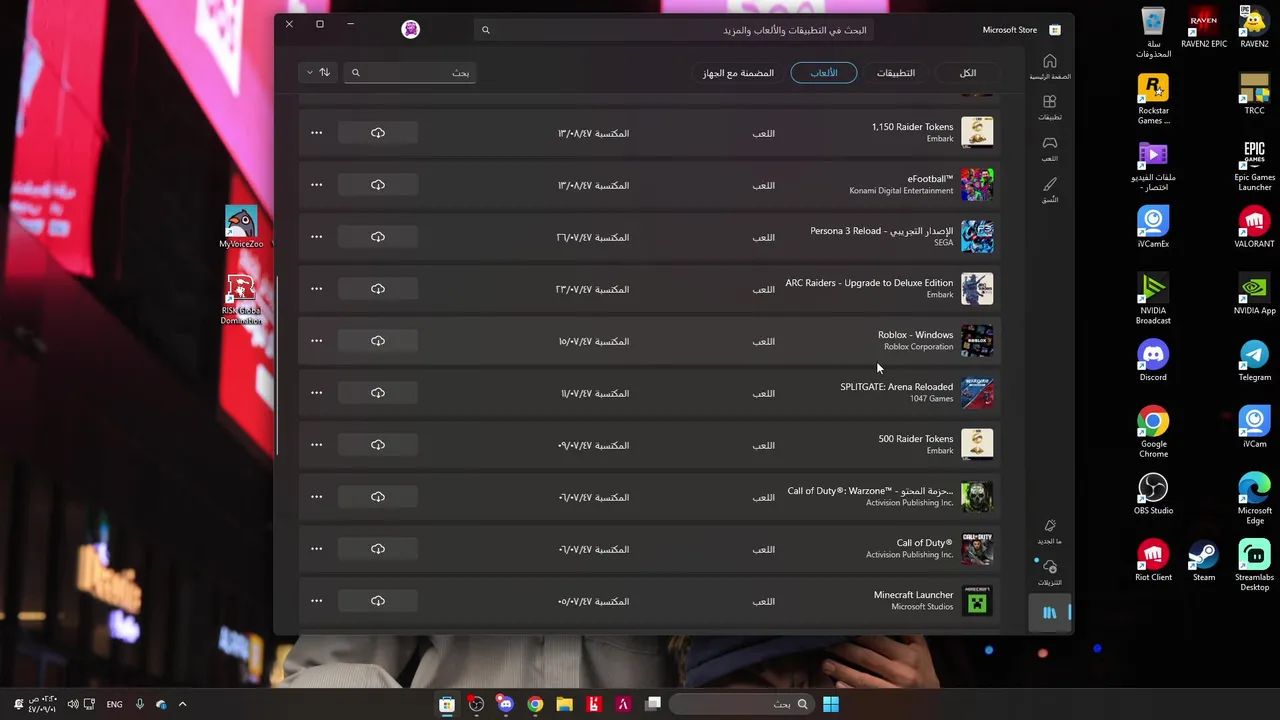Open the volume icon in system tray
The height and width of the screenshot is (720, 1280).
pos(73,704)
